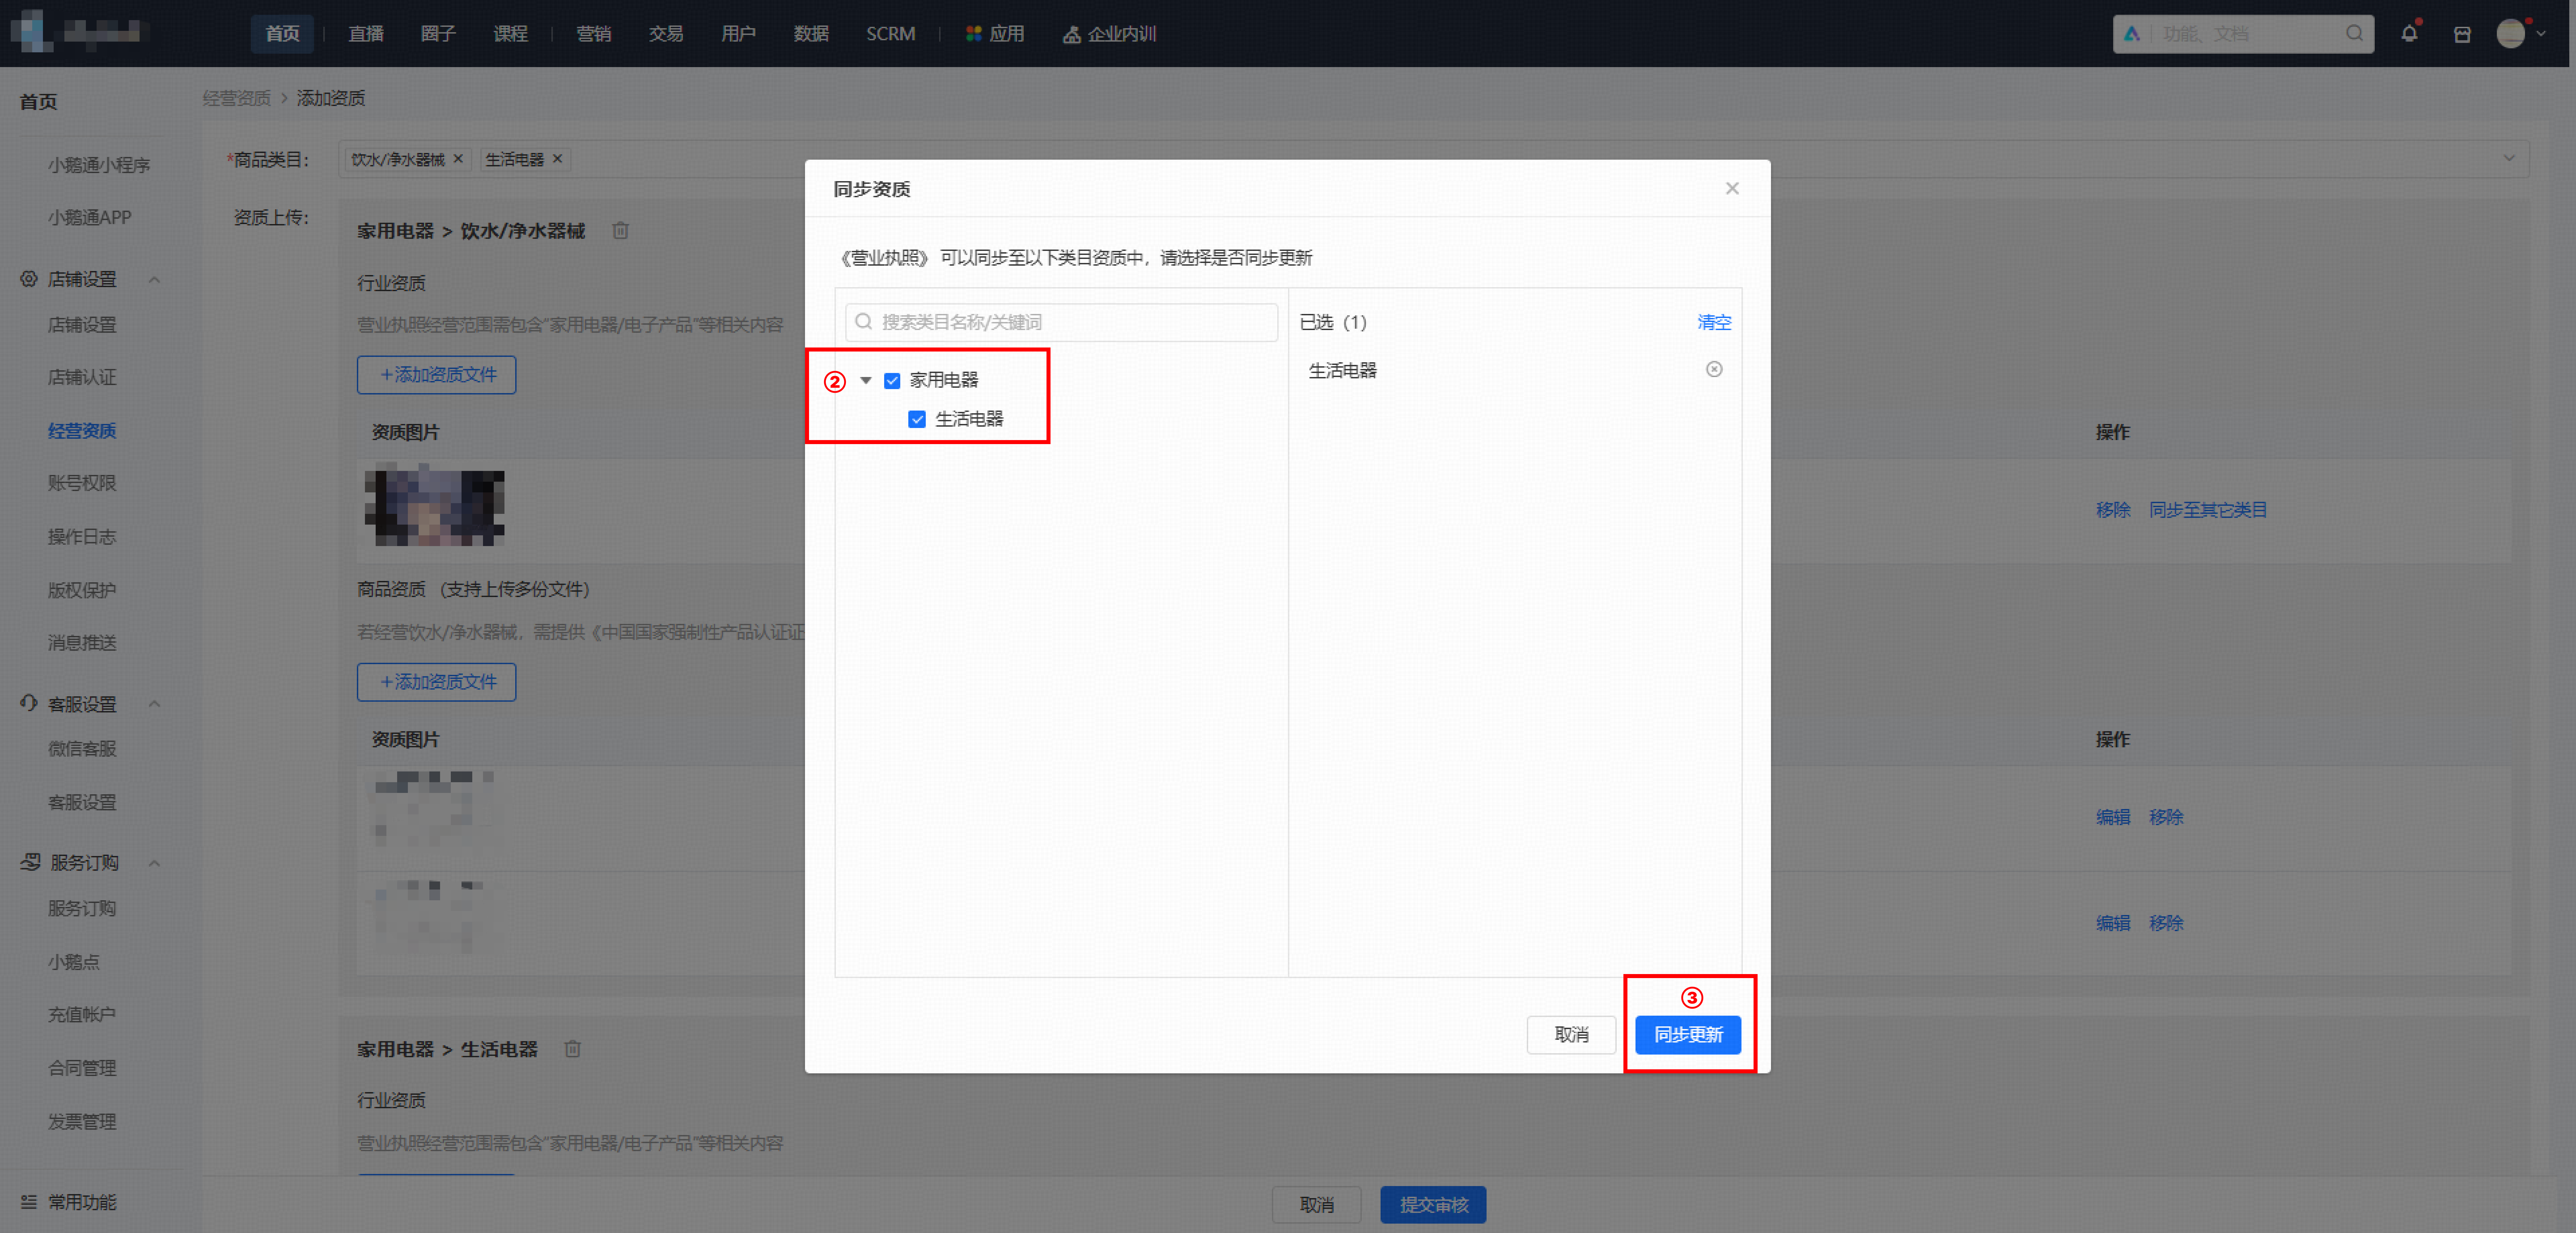The height and width of the screenshot is (1233, 2576).
Task: Click 提交审核 at page bottom
Action: [x=1433, y=1205]
